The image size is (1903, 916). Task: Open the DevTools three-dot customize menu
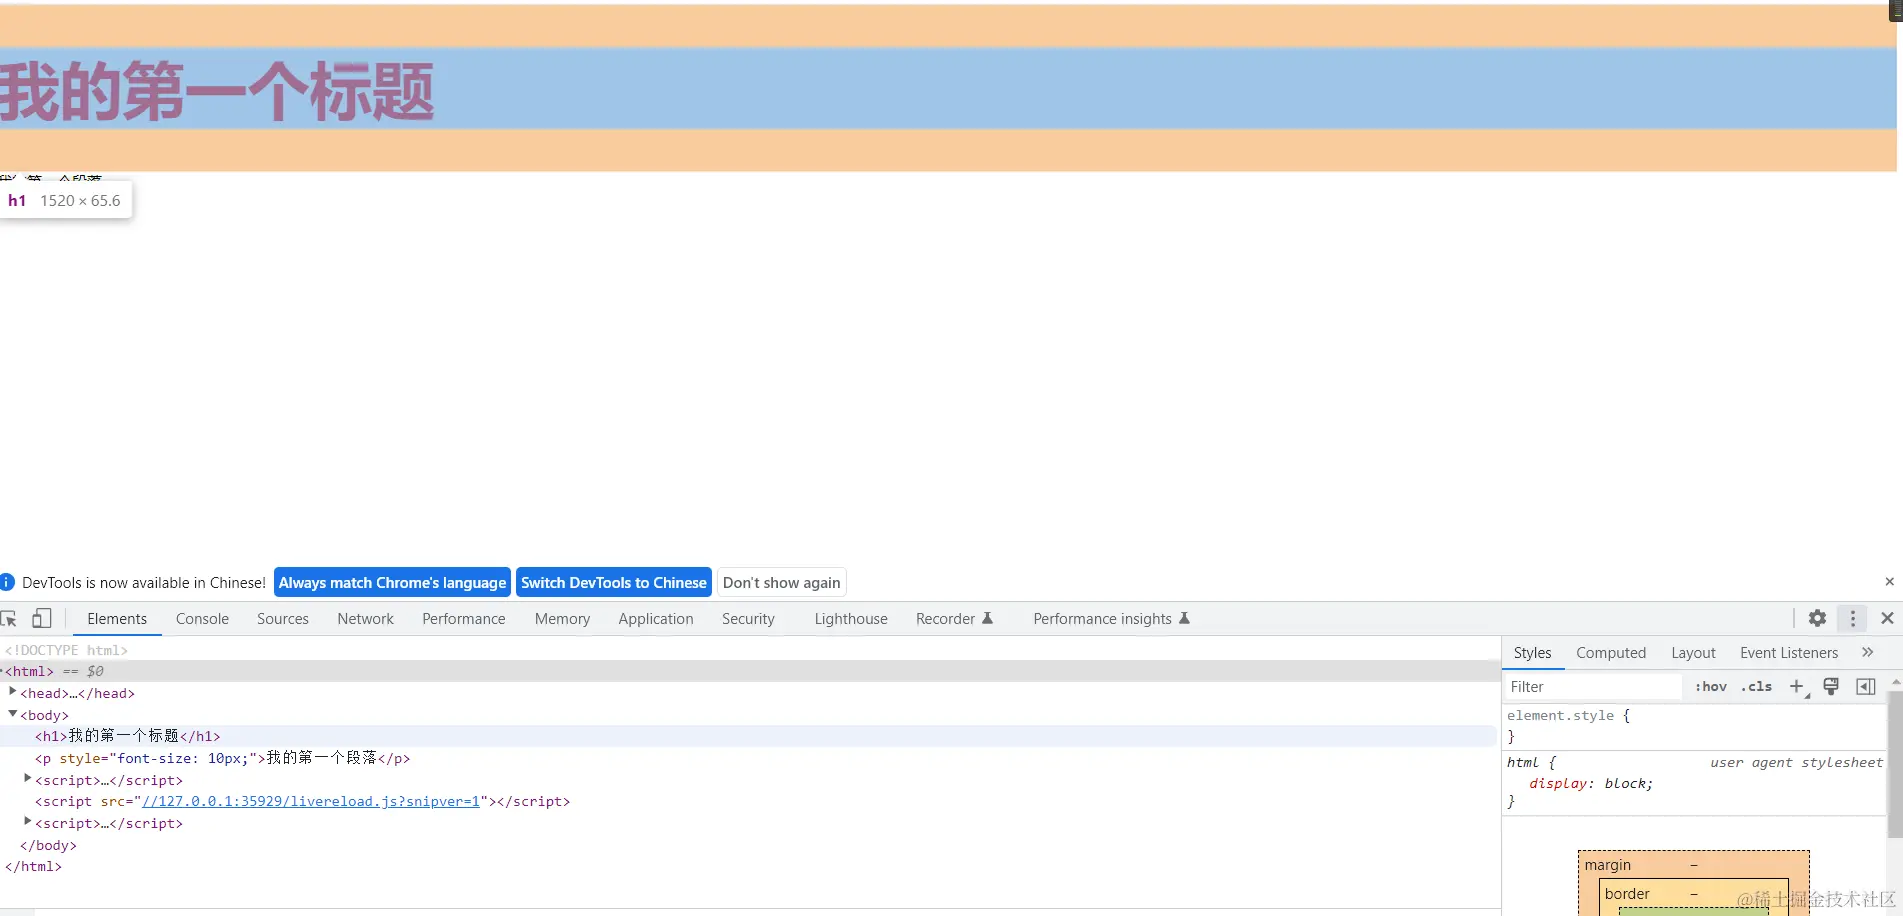[x=1852, y=618]
